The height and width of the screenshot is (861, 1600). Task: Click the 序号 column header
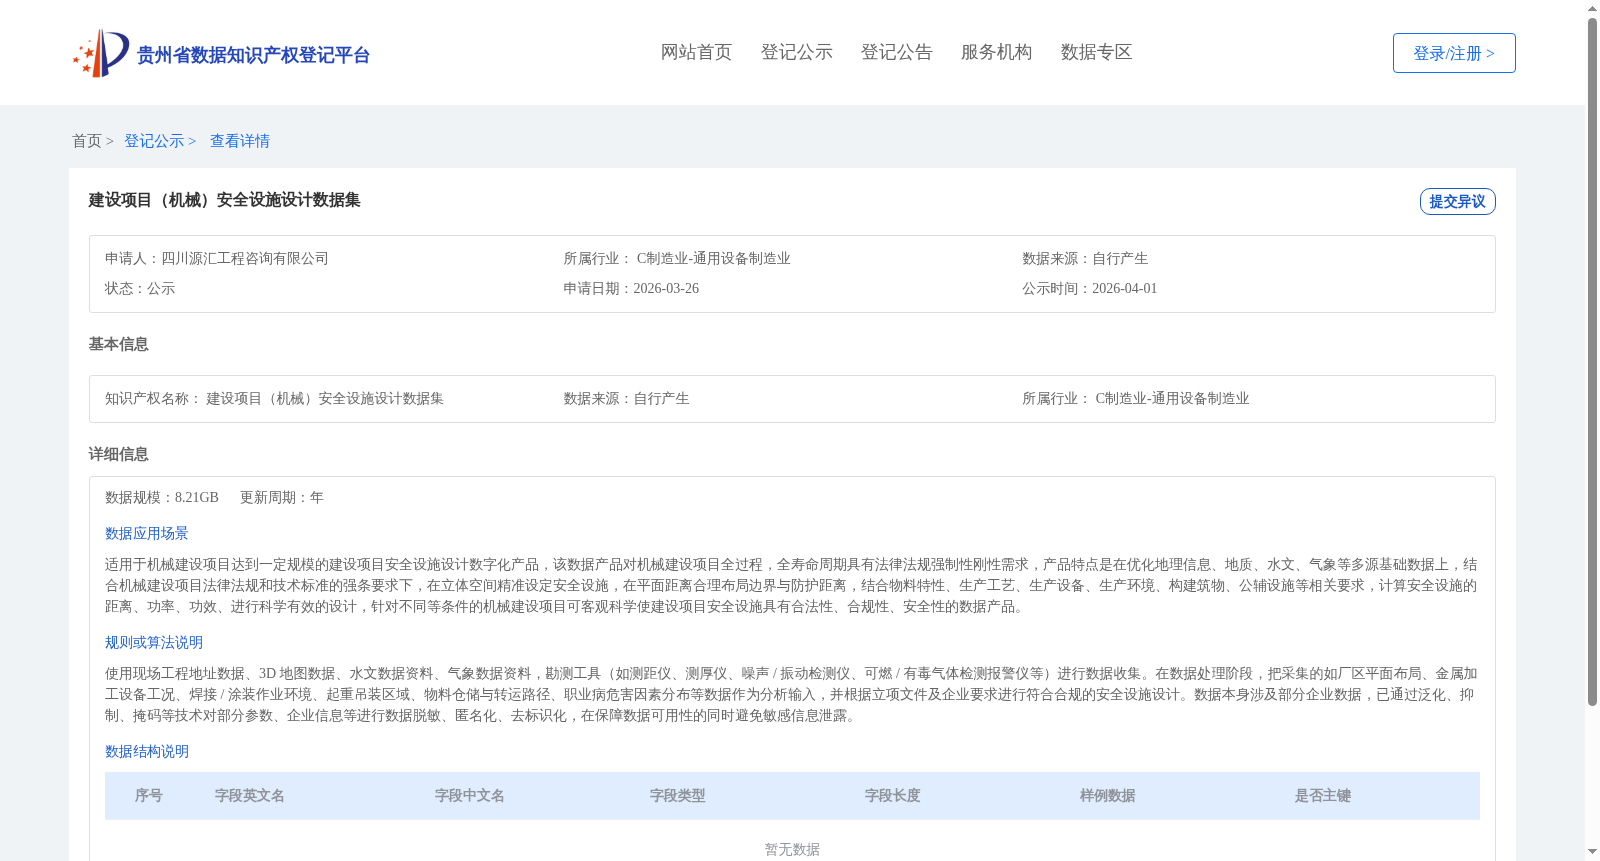149,796
